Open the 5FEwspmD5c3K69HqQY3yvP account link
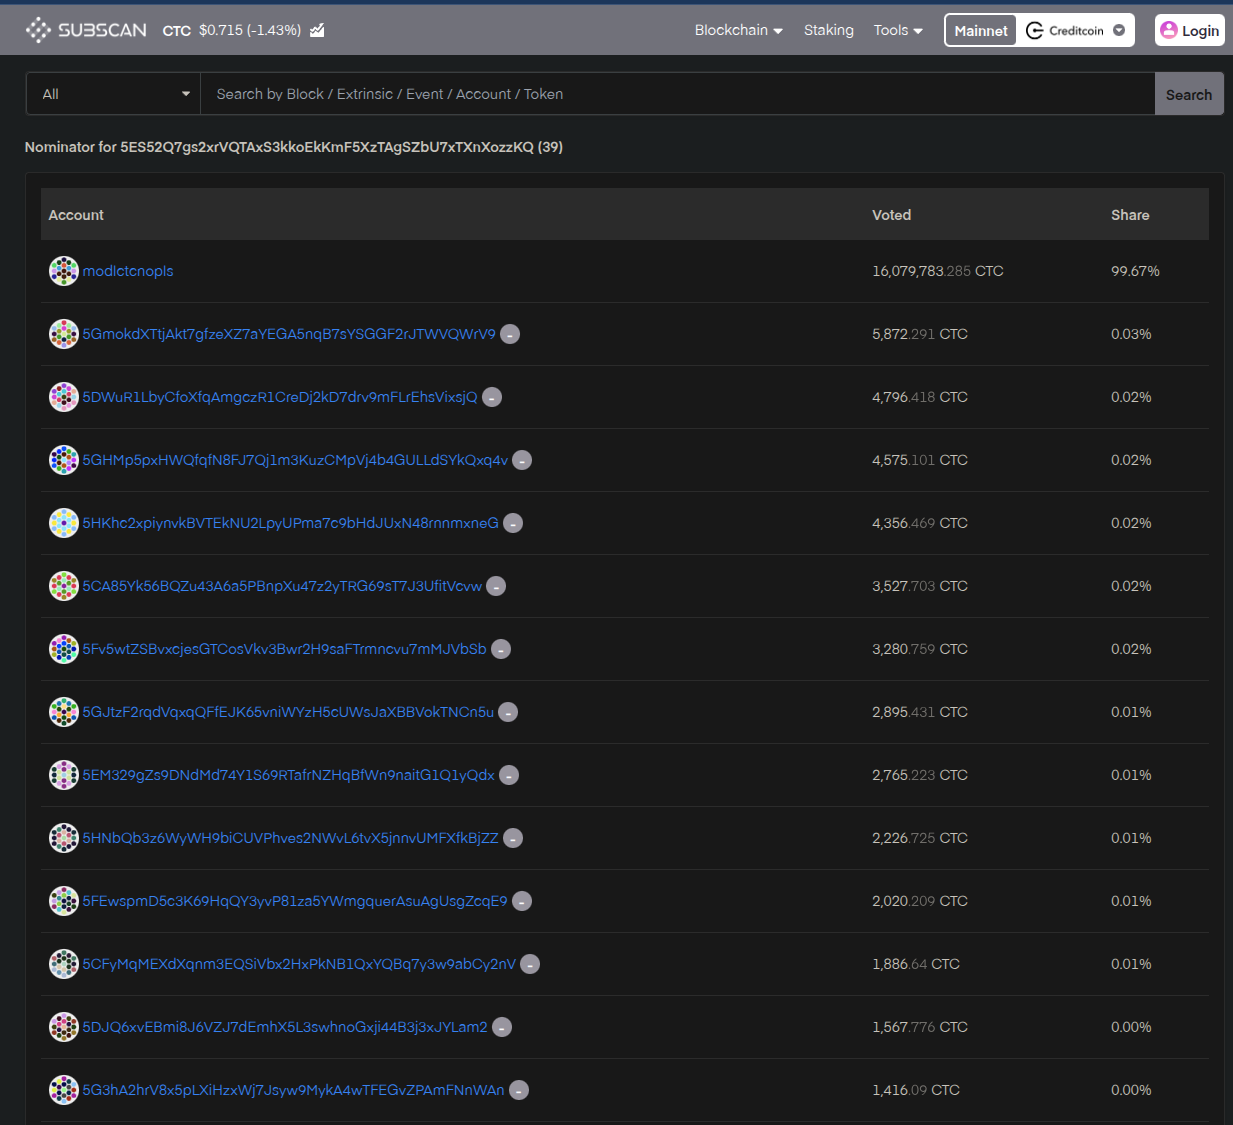The image size is (1233, 1125). click(x=294, y=901)
